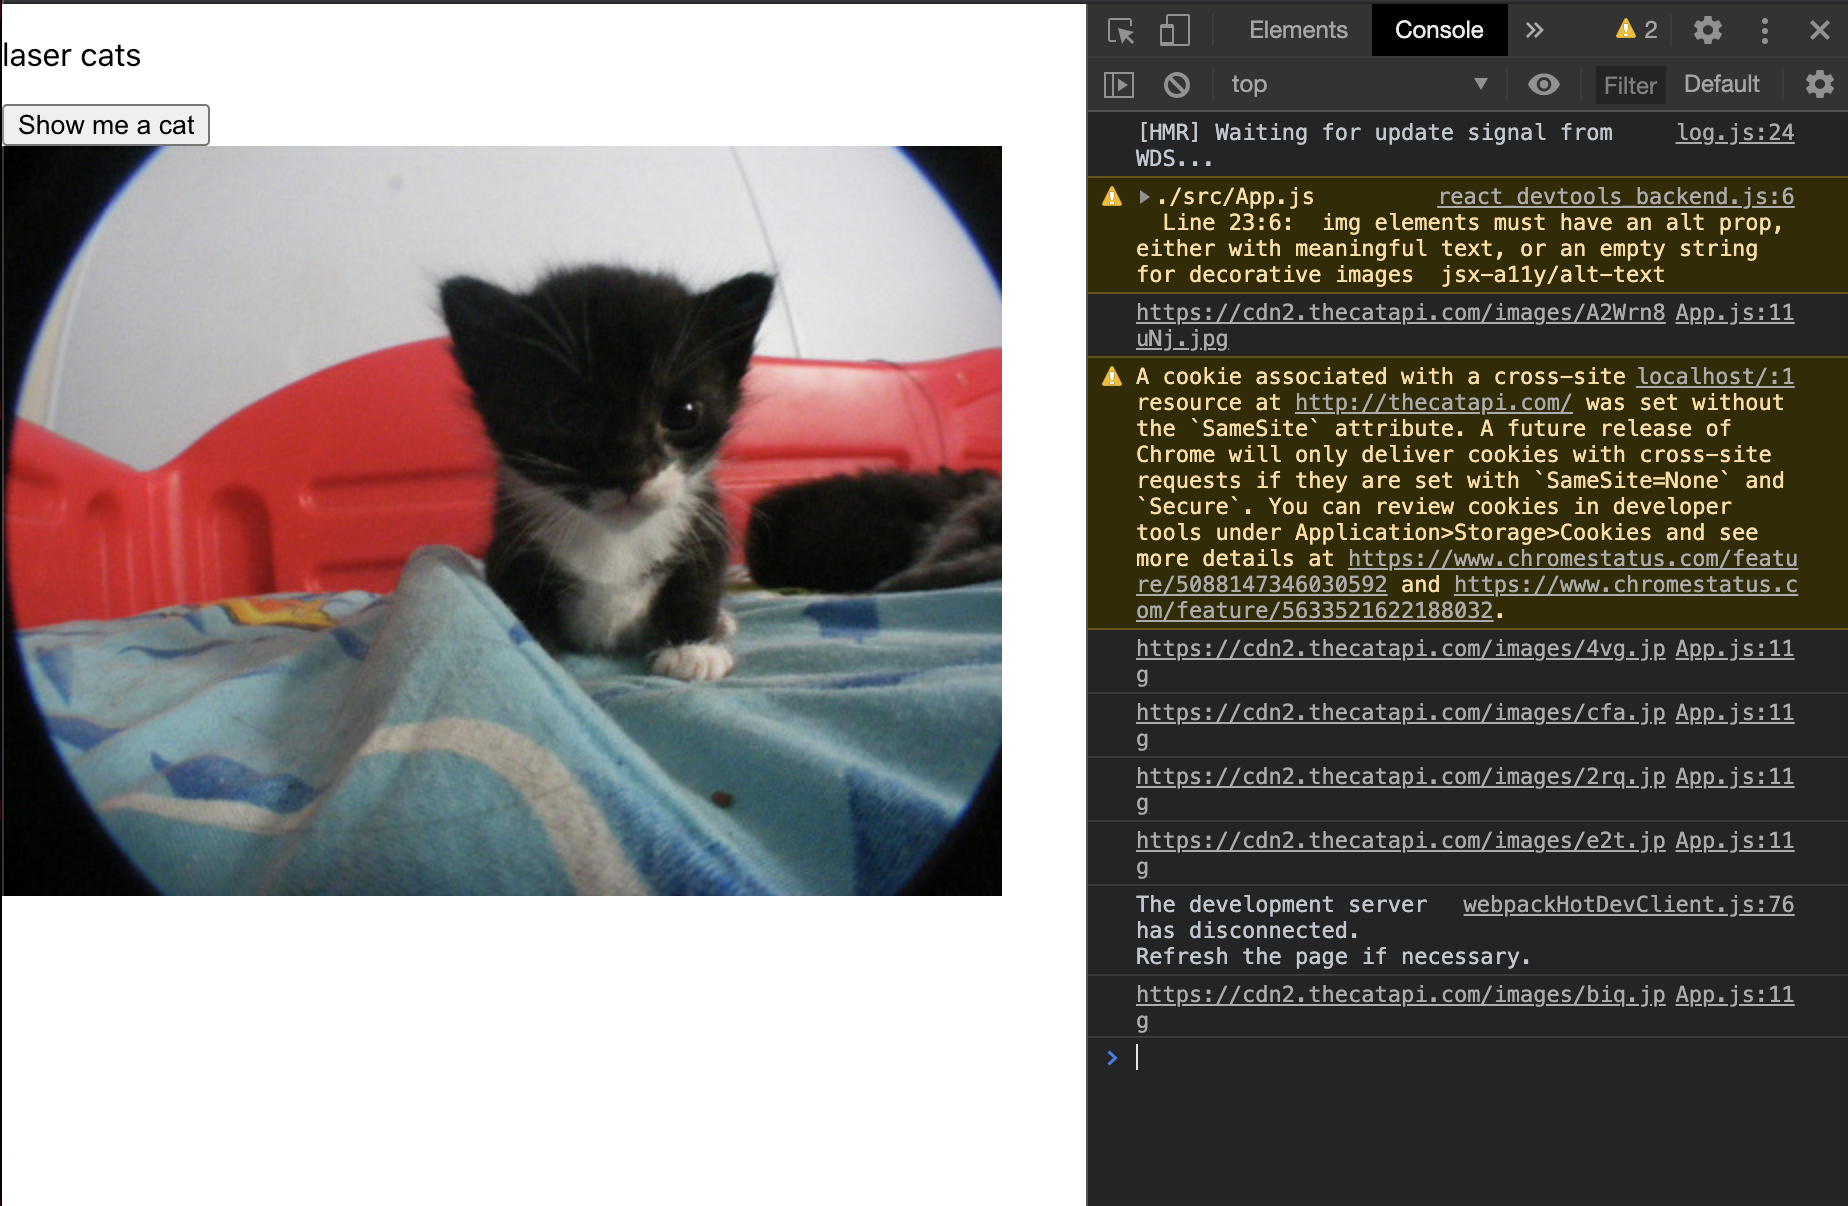Open the console settings gear
Viewport: 1848px width, 1206px height.
pos(1819,84)
